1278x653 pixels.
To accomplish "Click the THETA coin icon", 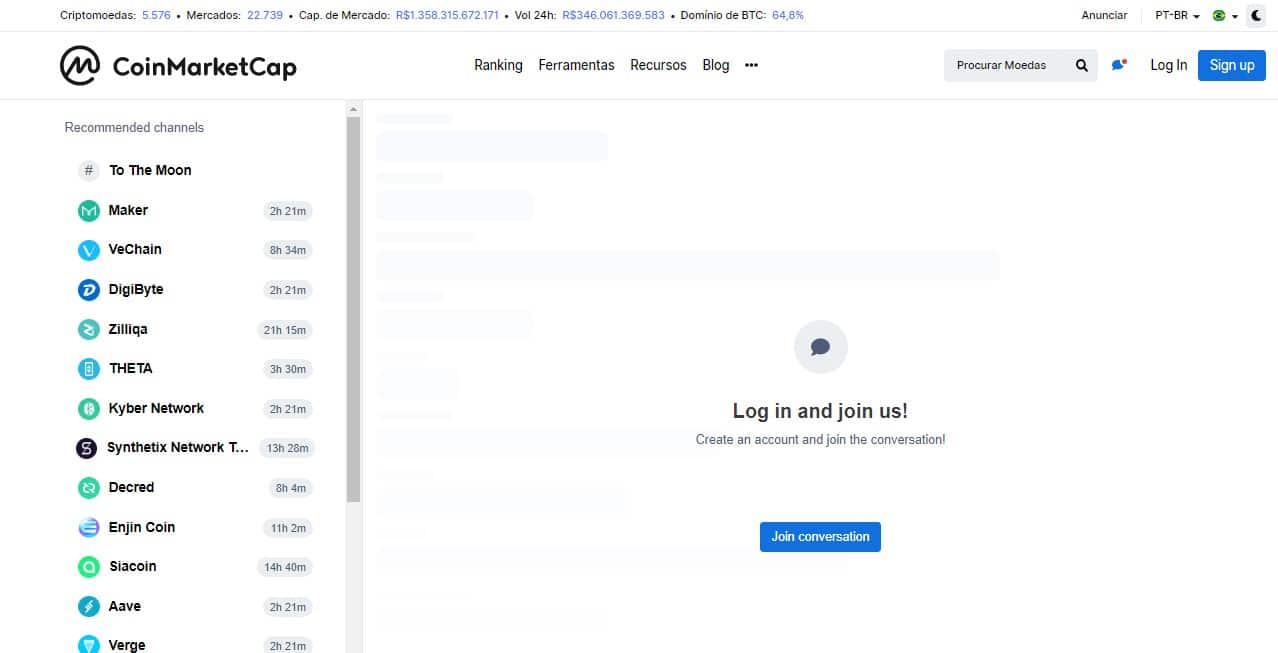I will 89,369.
